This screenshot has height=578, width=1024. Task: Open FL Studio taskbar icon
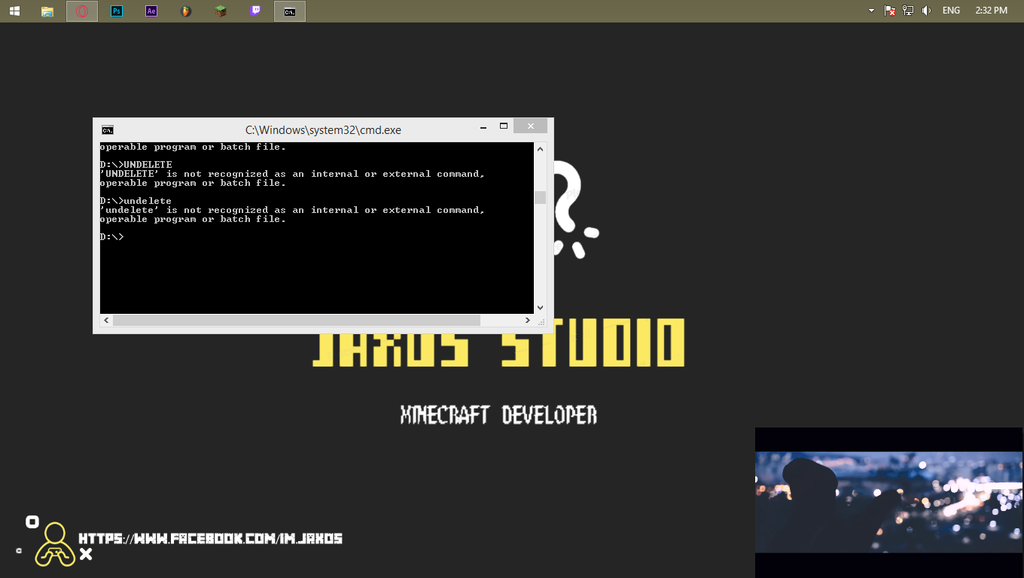[185, 11]
